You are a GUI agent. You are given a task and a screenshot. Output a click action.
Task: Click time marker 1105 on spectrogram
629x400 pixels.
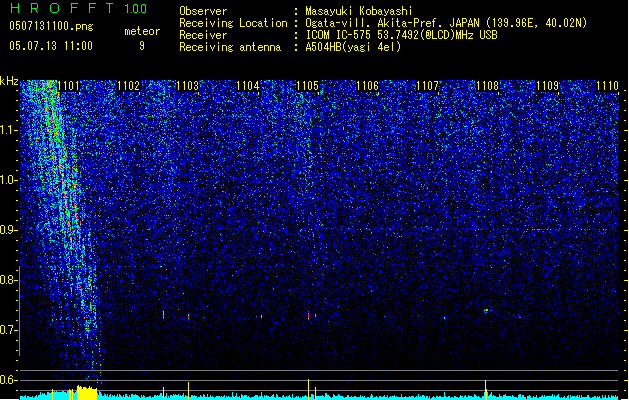(307, 86)
